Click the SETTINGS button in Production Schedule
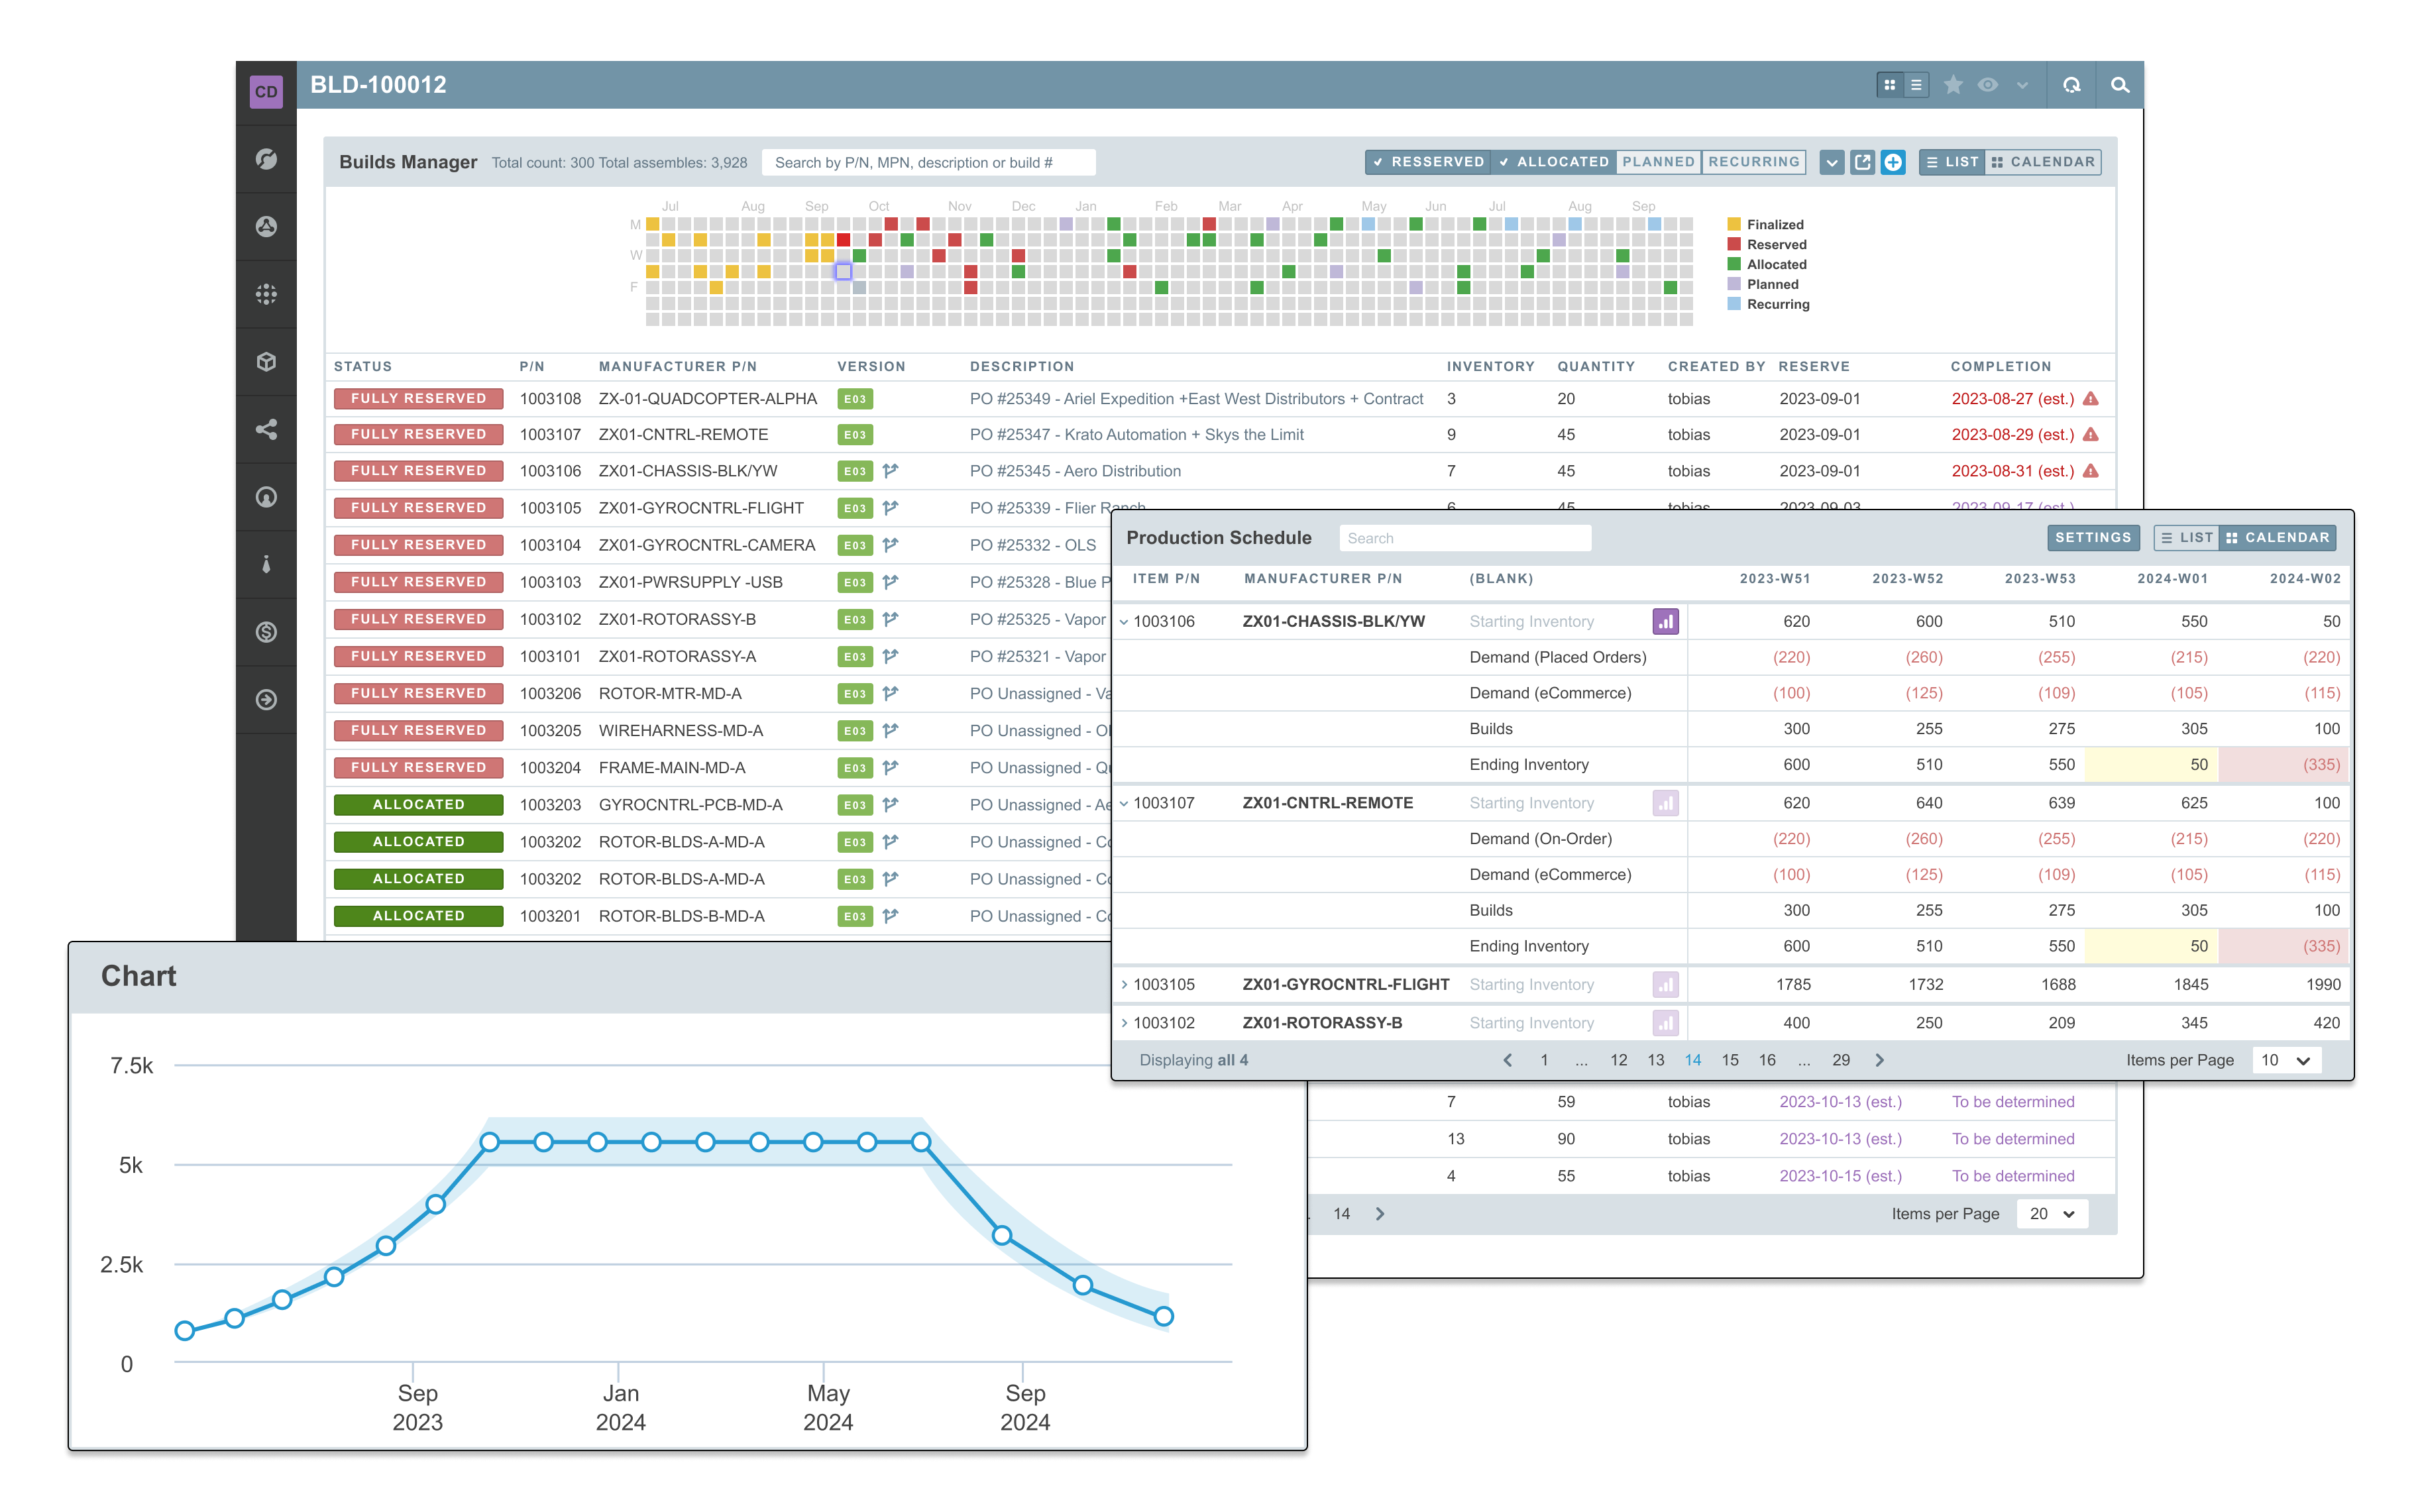The height and width of the screenshot is (1512, 2424). pos(2094,537)
